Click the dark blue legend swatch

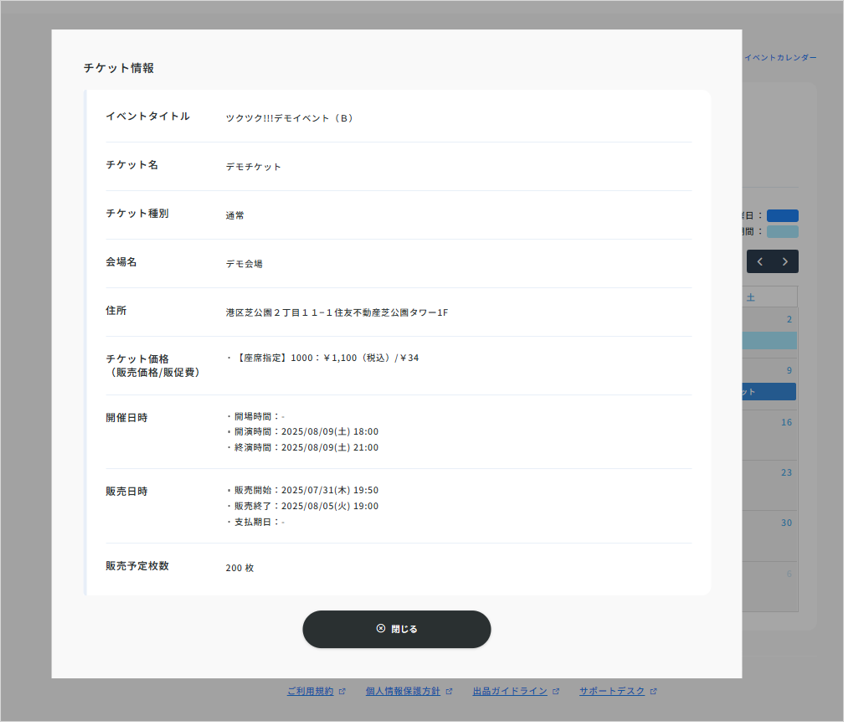[x=782, y=215]
